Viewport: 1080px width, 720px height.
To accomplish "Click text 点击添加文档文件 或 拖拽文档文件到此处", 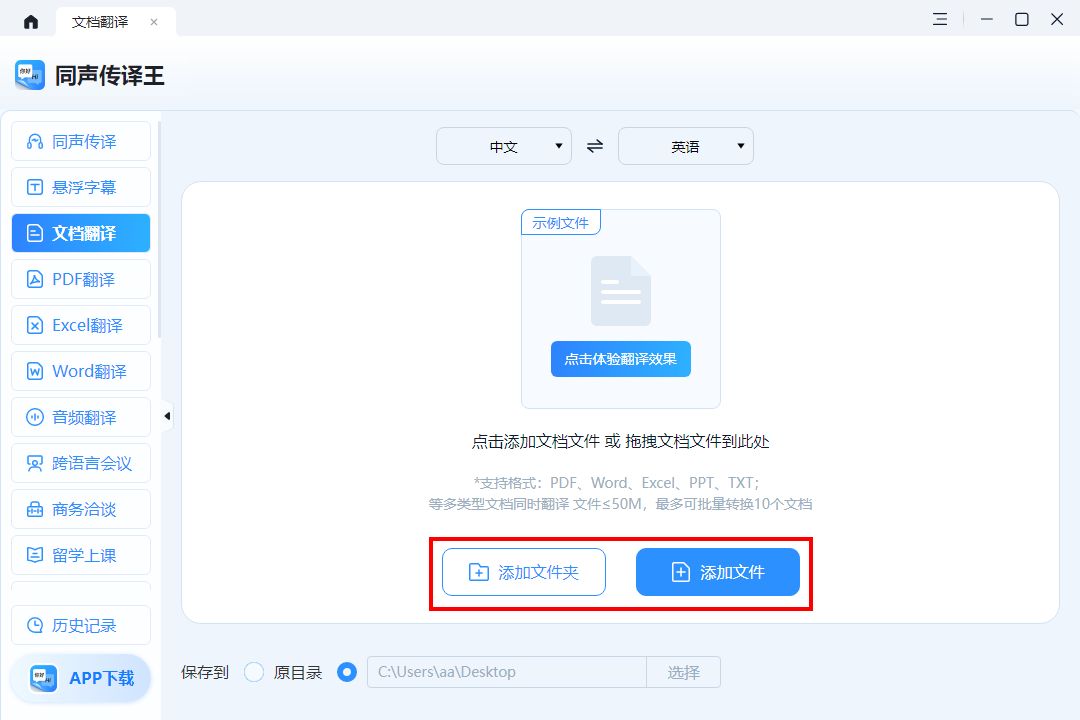I will coord(621,442).
